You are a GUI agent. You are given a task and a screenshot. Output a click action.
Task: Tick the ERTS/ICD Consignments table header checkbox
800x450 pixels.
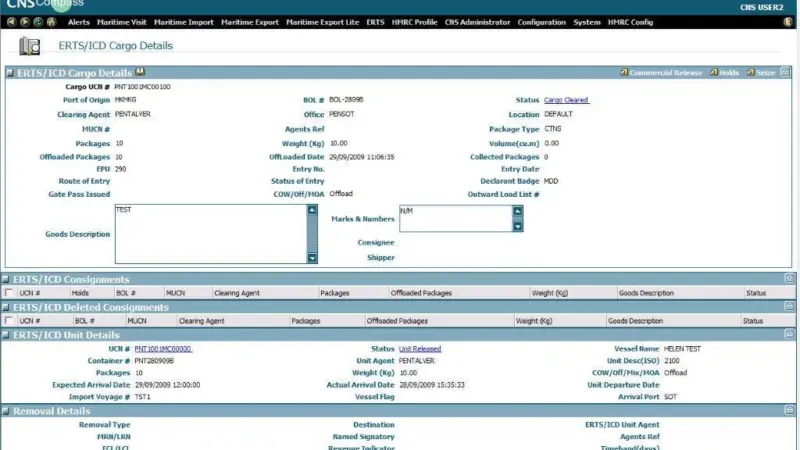(9, 293)
